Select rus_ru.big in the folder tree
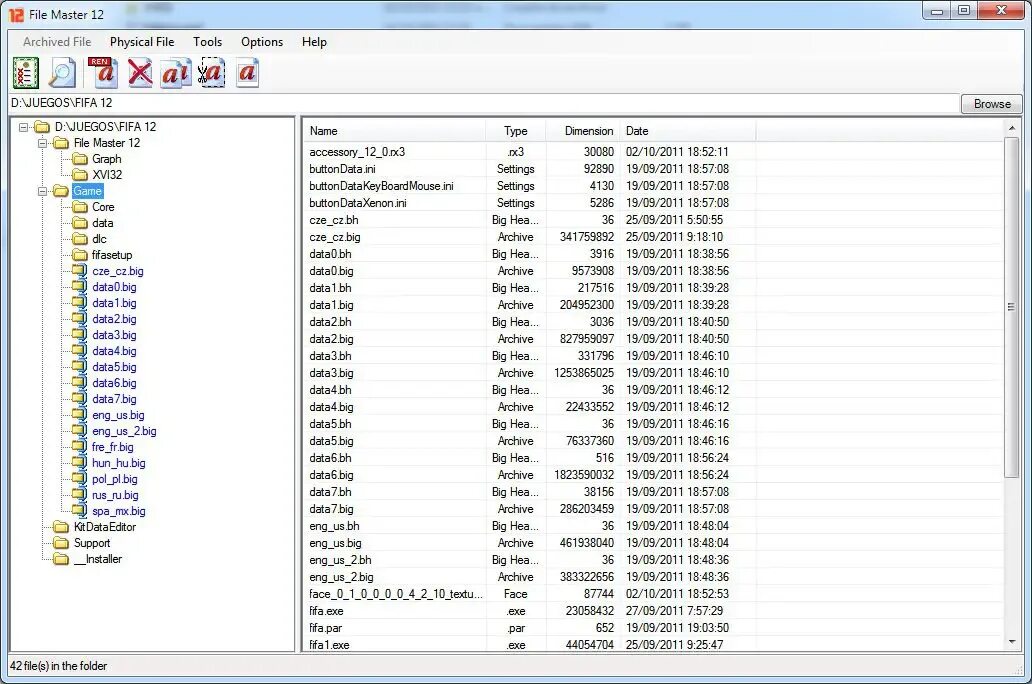This screenshot has height=684, width=1032. pyautogui.click(x=115, y=494)
